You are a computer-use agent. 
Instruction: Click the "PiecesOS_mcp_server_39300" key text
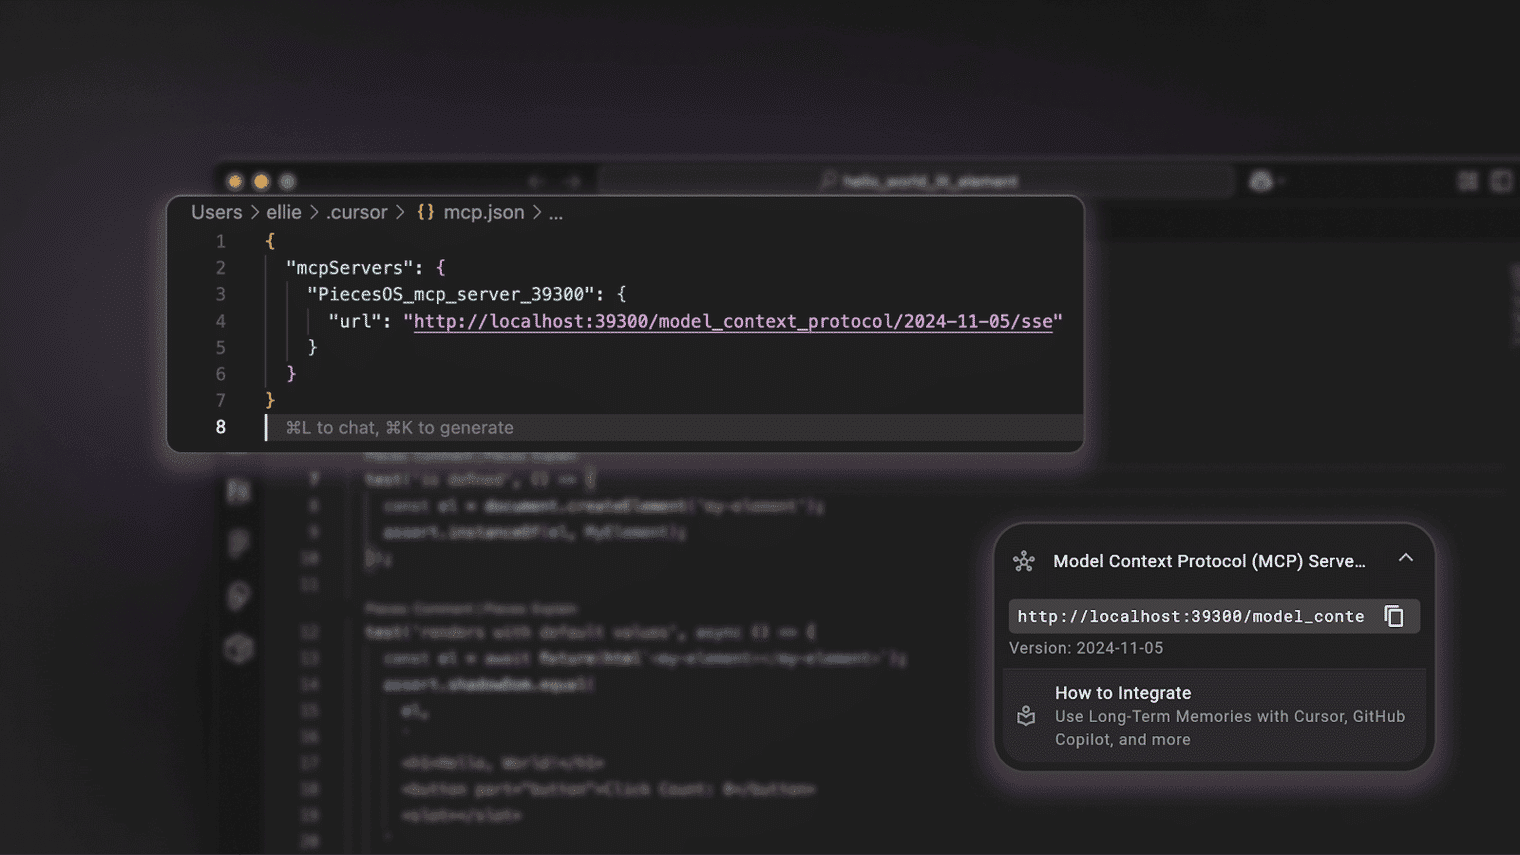pyautogui.click(x=450, y=294)
